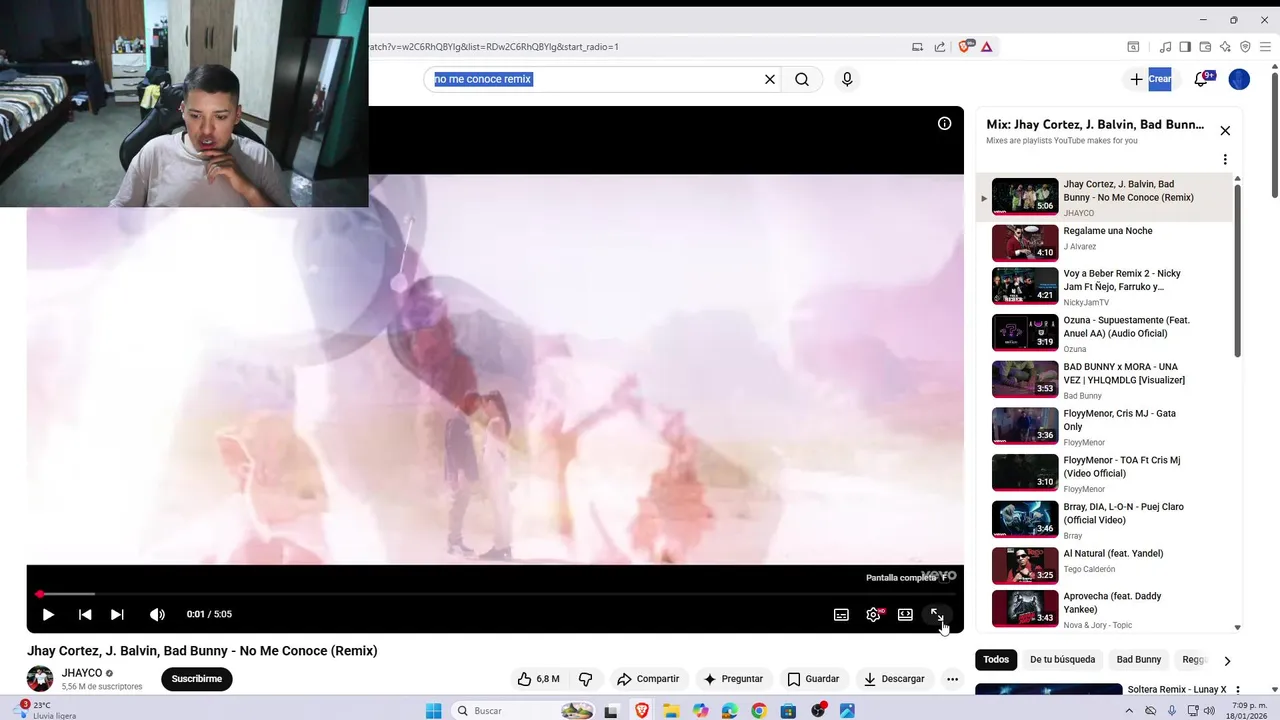The image size is (1280, 720).
Task: Mute the video volume
Action: click(x=157, y=614)
